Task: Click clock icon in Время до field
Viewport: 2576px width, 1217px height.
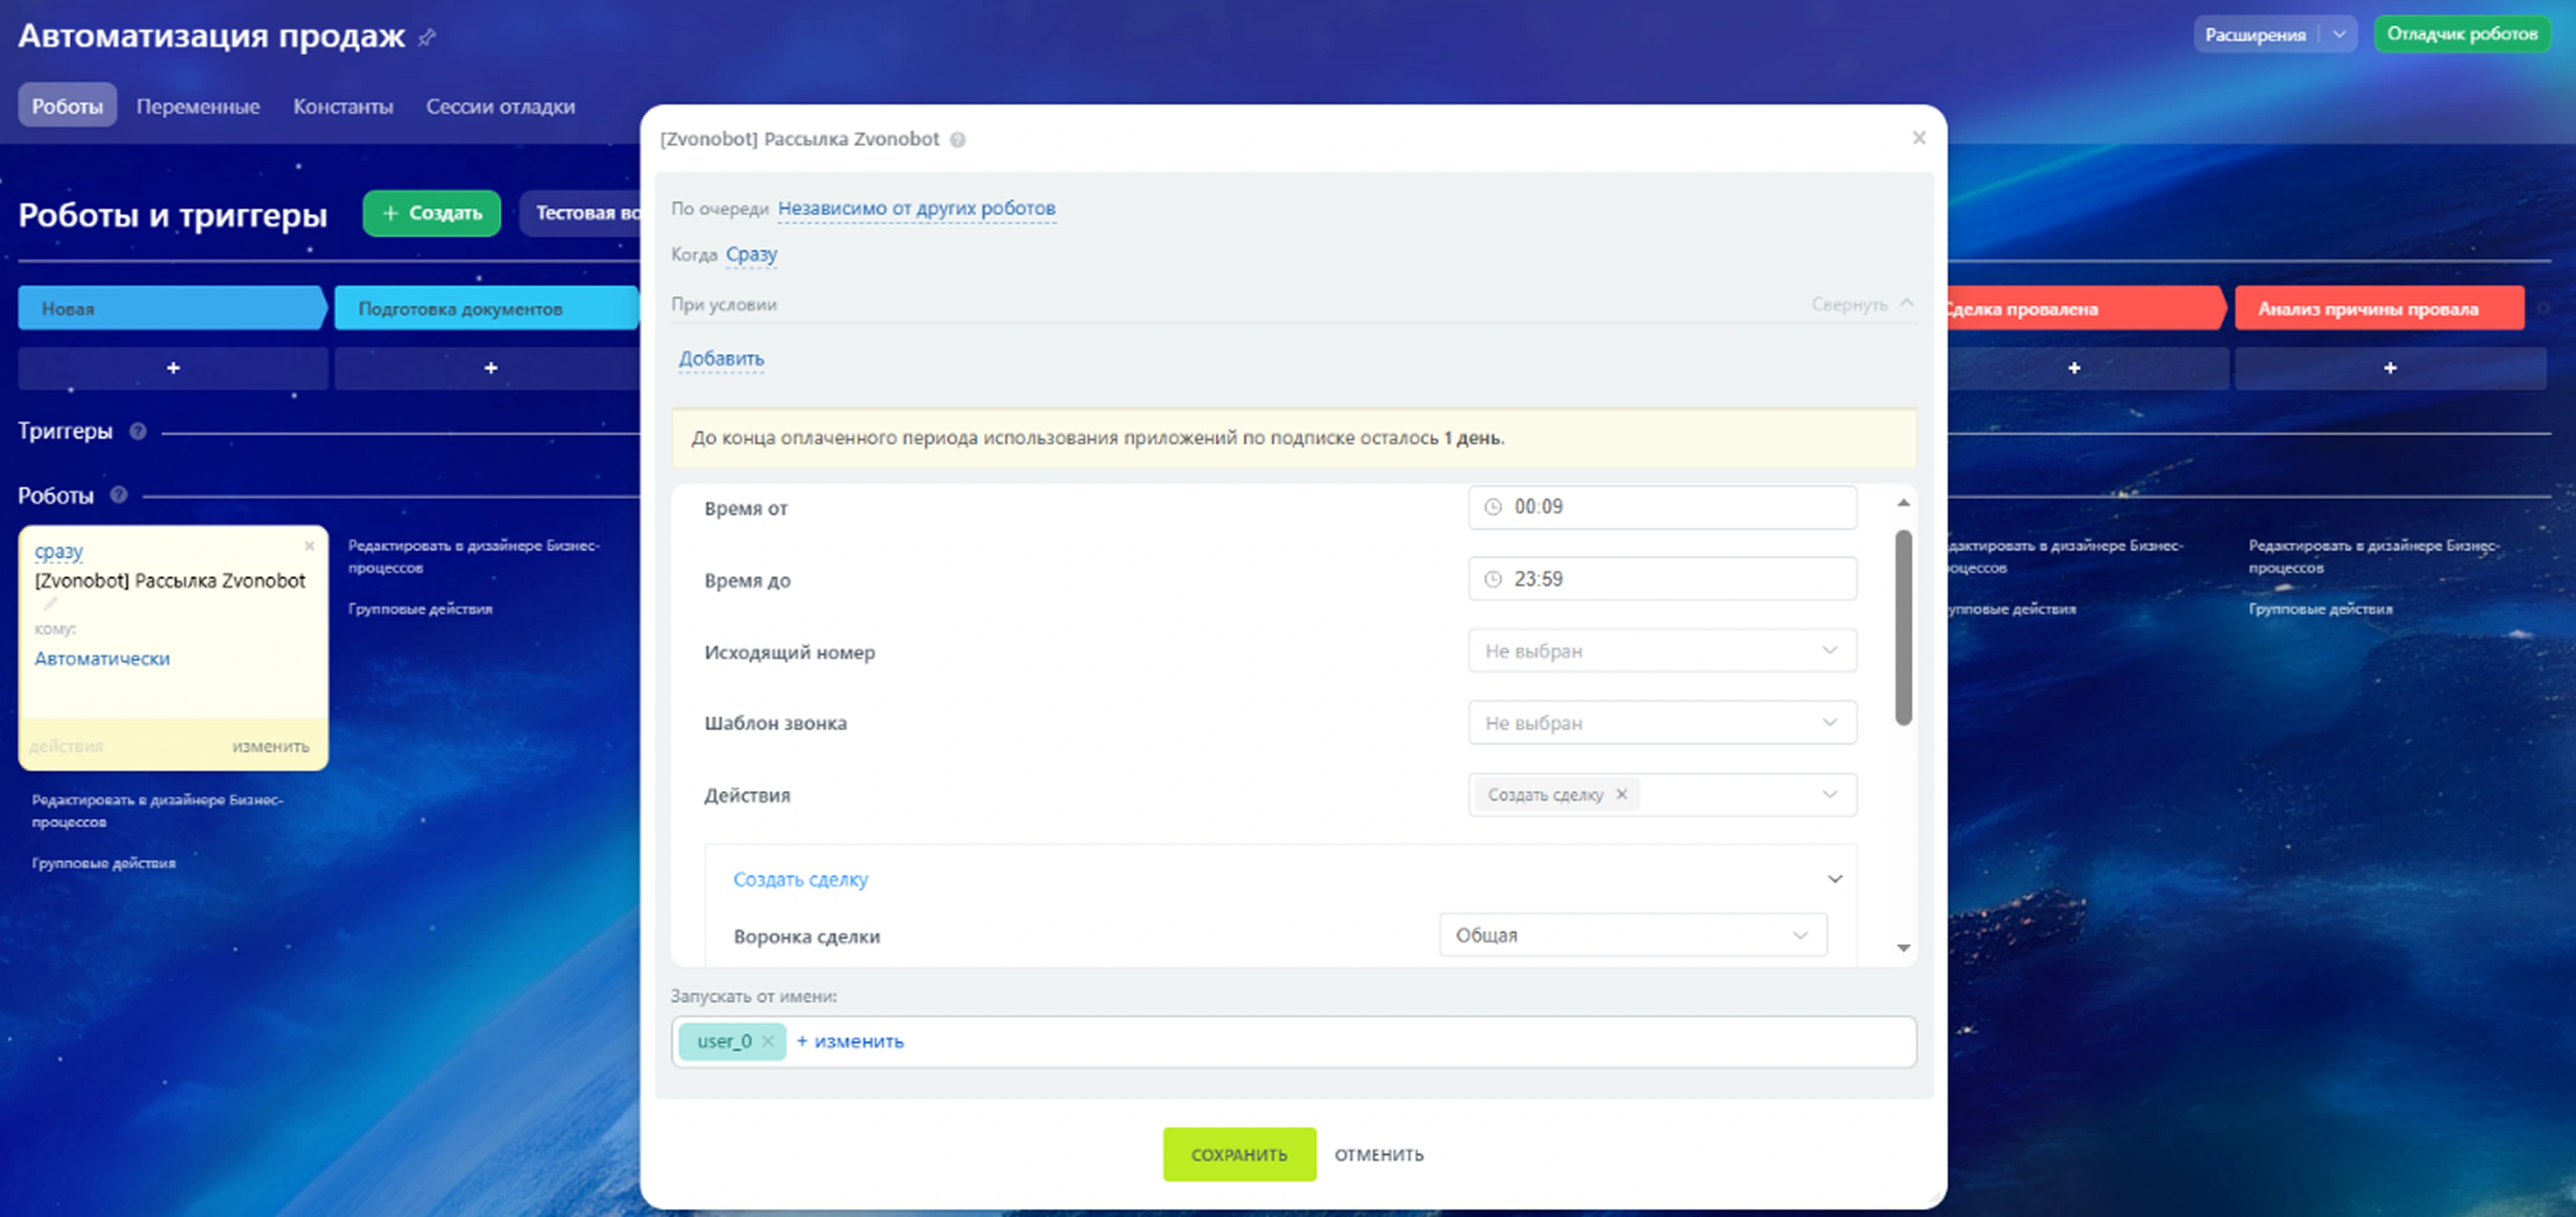Action: [1492, 579]
